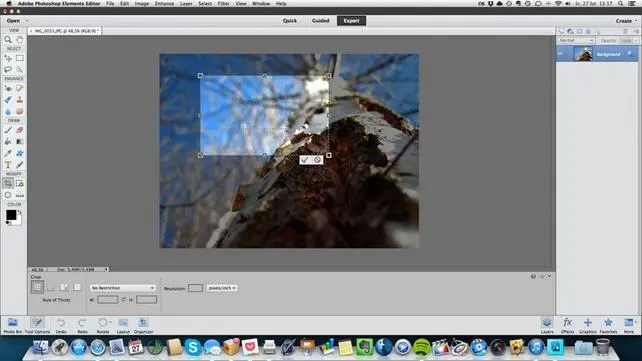The height and width of the screenshot is (361, 642).
Task: Select the Lasso tool
Action: click(8, 70)
